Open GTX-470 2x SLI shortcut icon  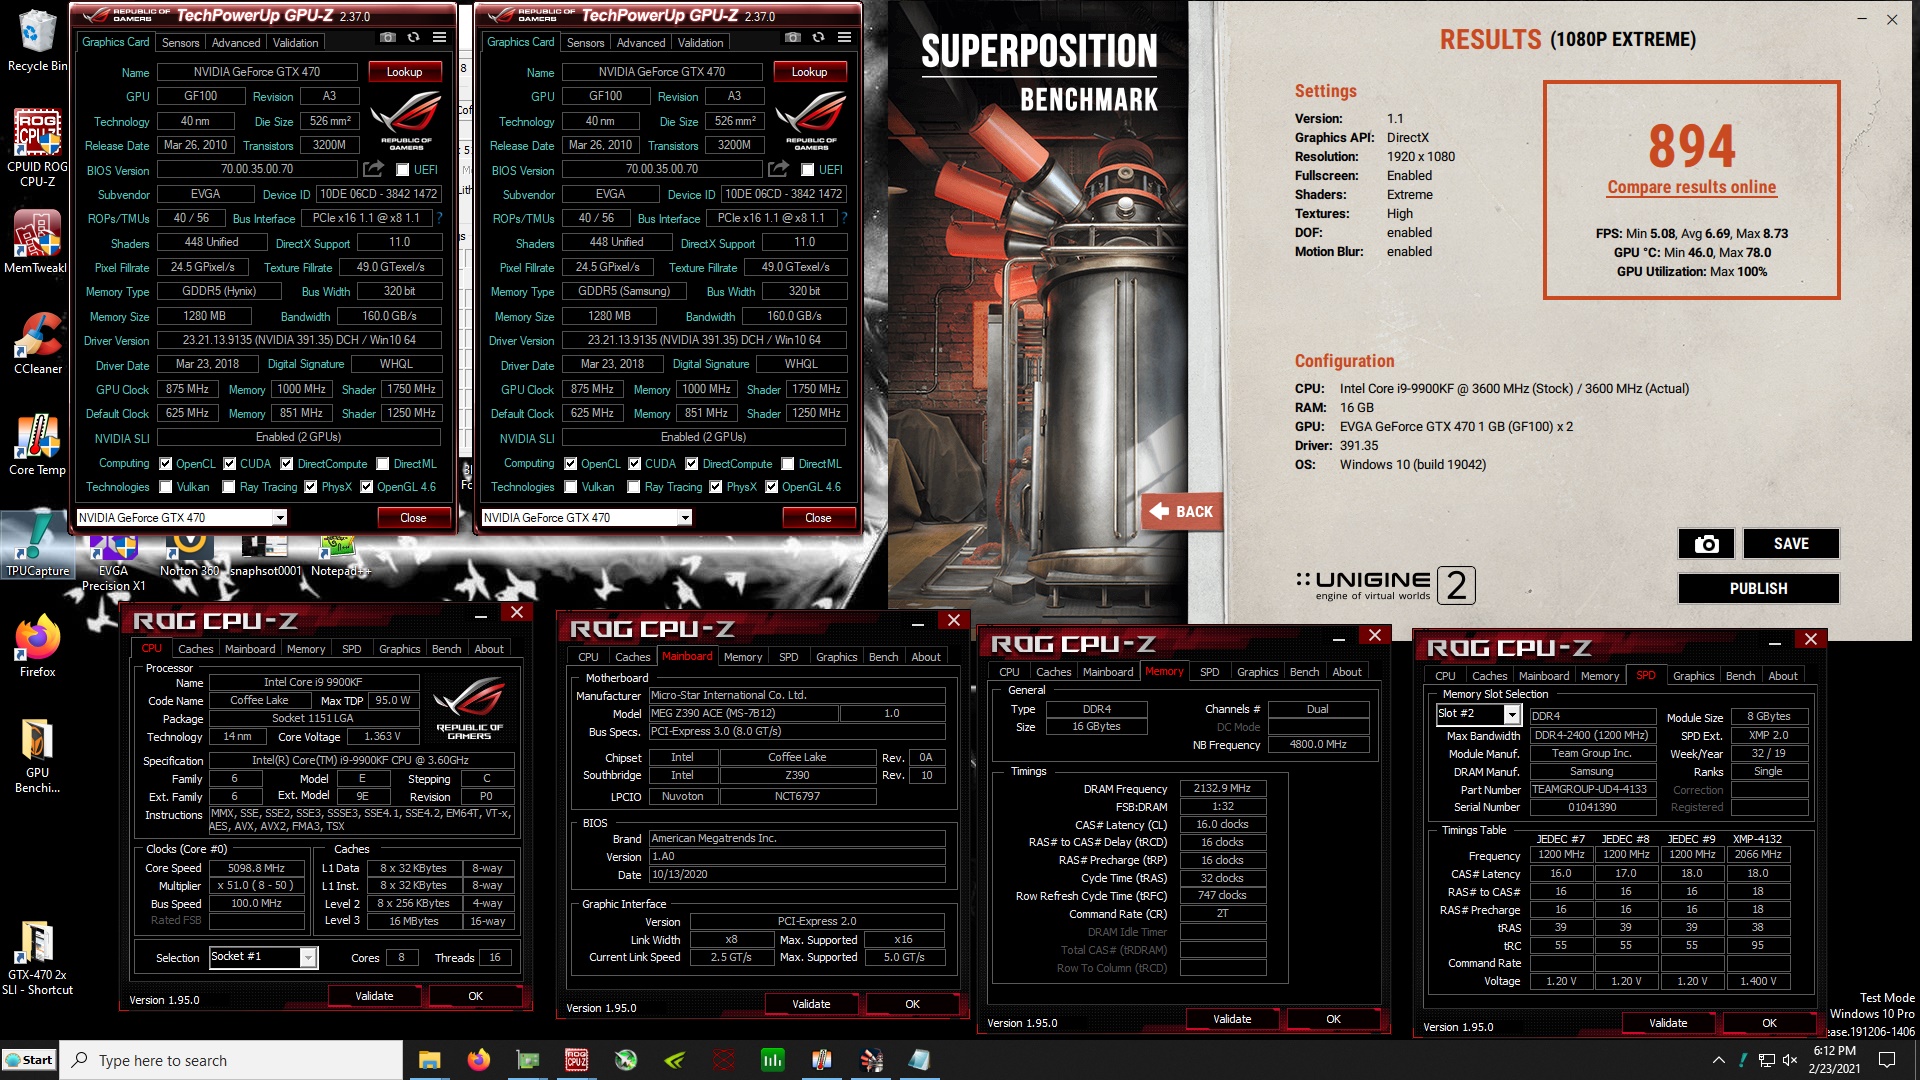(37, 958)
